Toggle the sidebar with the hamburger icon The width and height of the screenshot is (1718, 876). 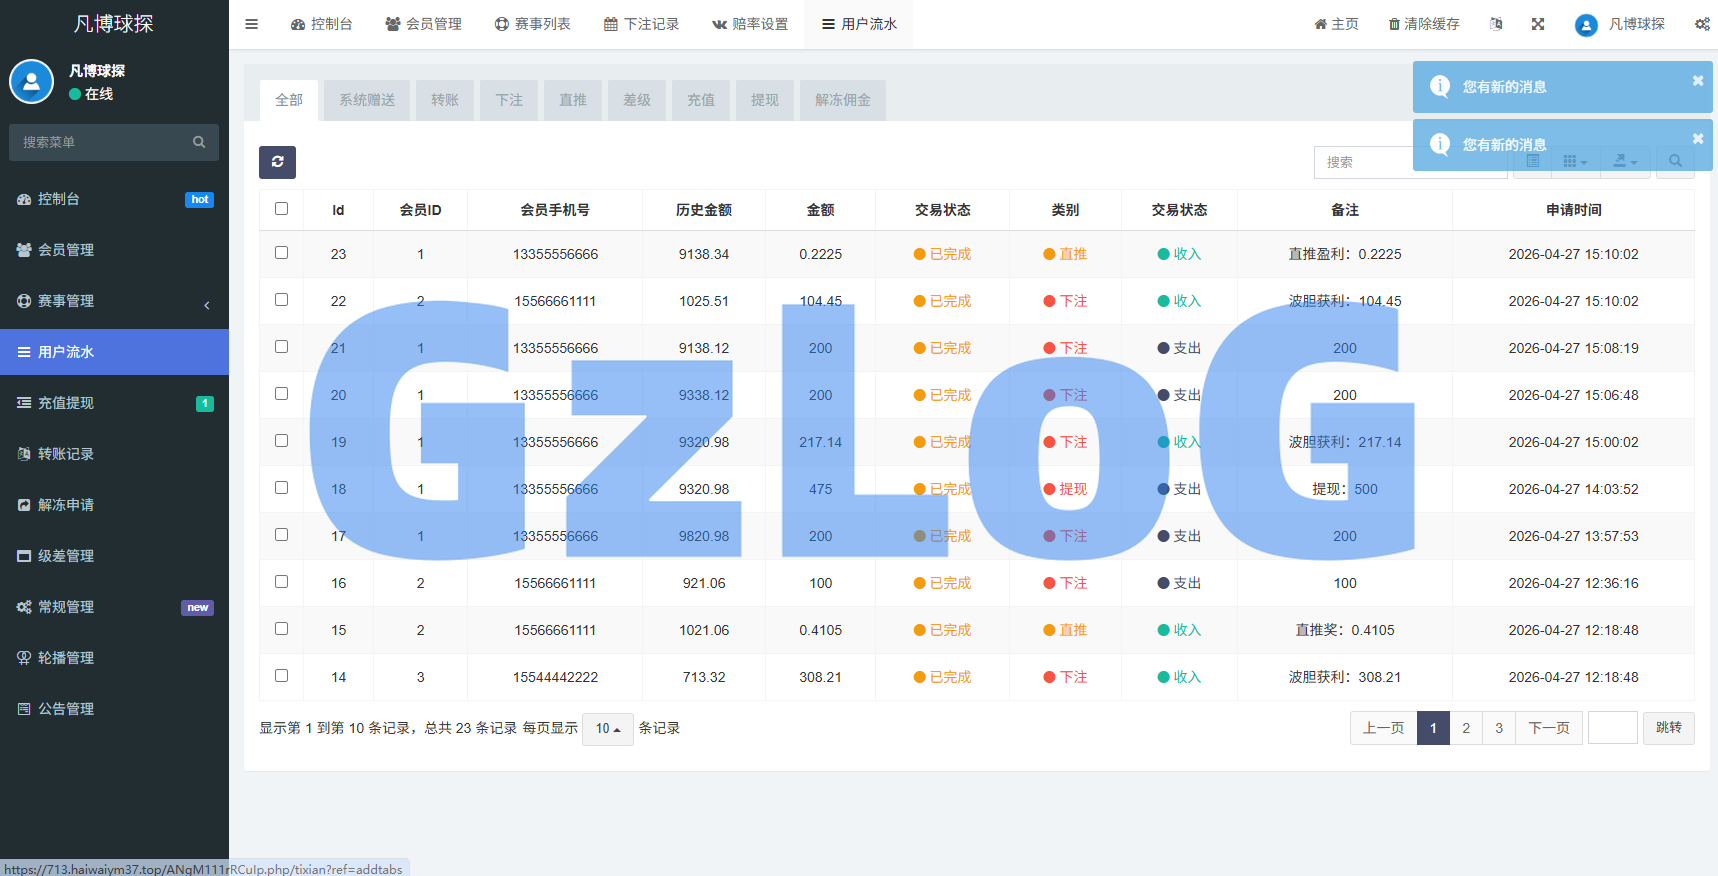pyautogui.click(x=251, y=24)
